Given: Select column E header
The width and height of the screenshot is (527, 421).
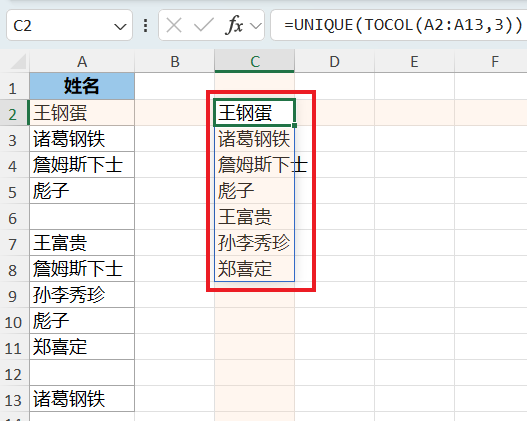Looking at the screenshot, I should coord(414,61).
